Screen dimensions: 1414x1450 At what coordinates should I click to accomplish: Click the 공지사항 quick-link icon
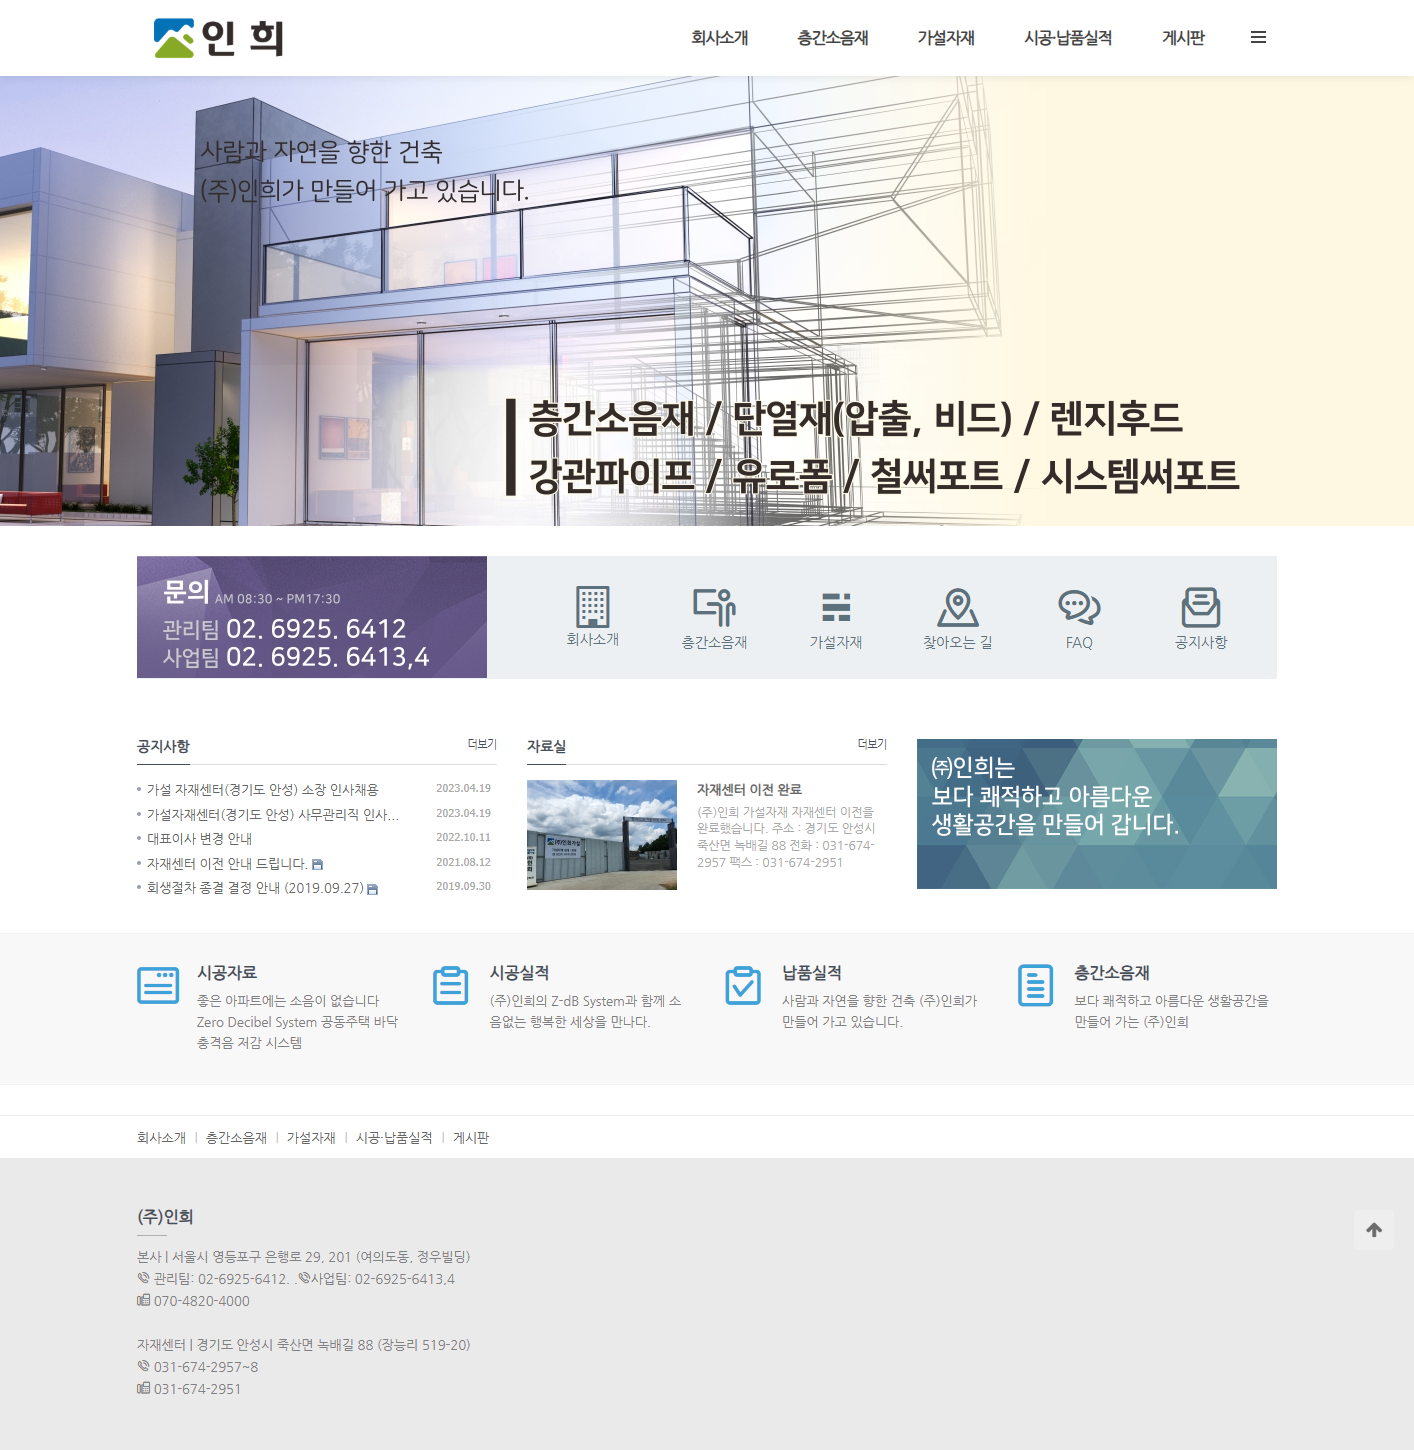tap(1200, 608)
